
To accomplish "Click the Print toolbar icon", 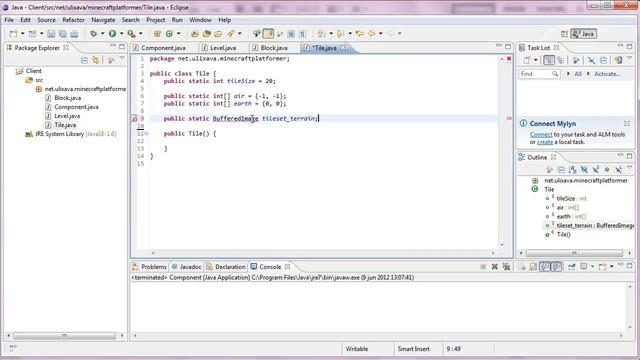I will point(74,34).
